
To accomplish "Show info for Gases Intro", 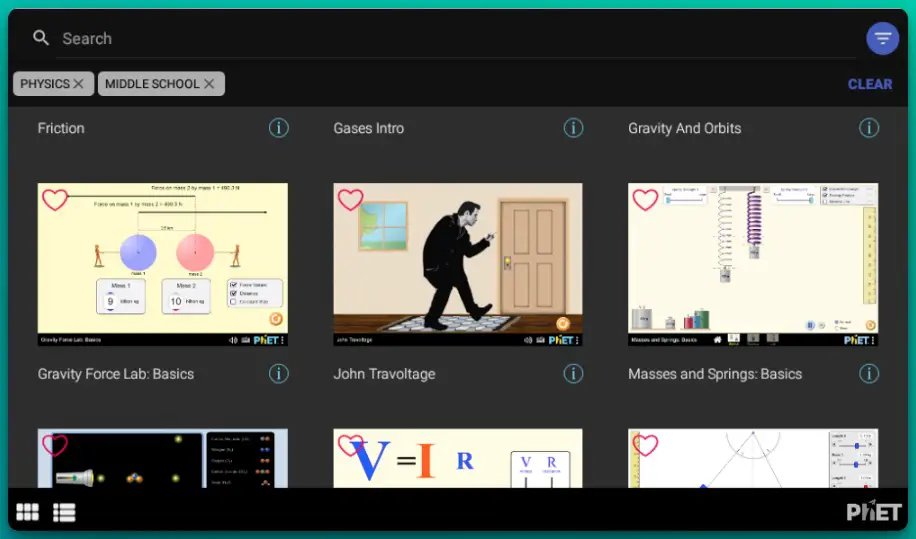I will 573,128.
